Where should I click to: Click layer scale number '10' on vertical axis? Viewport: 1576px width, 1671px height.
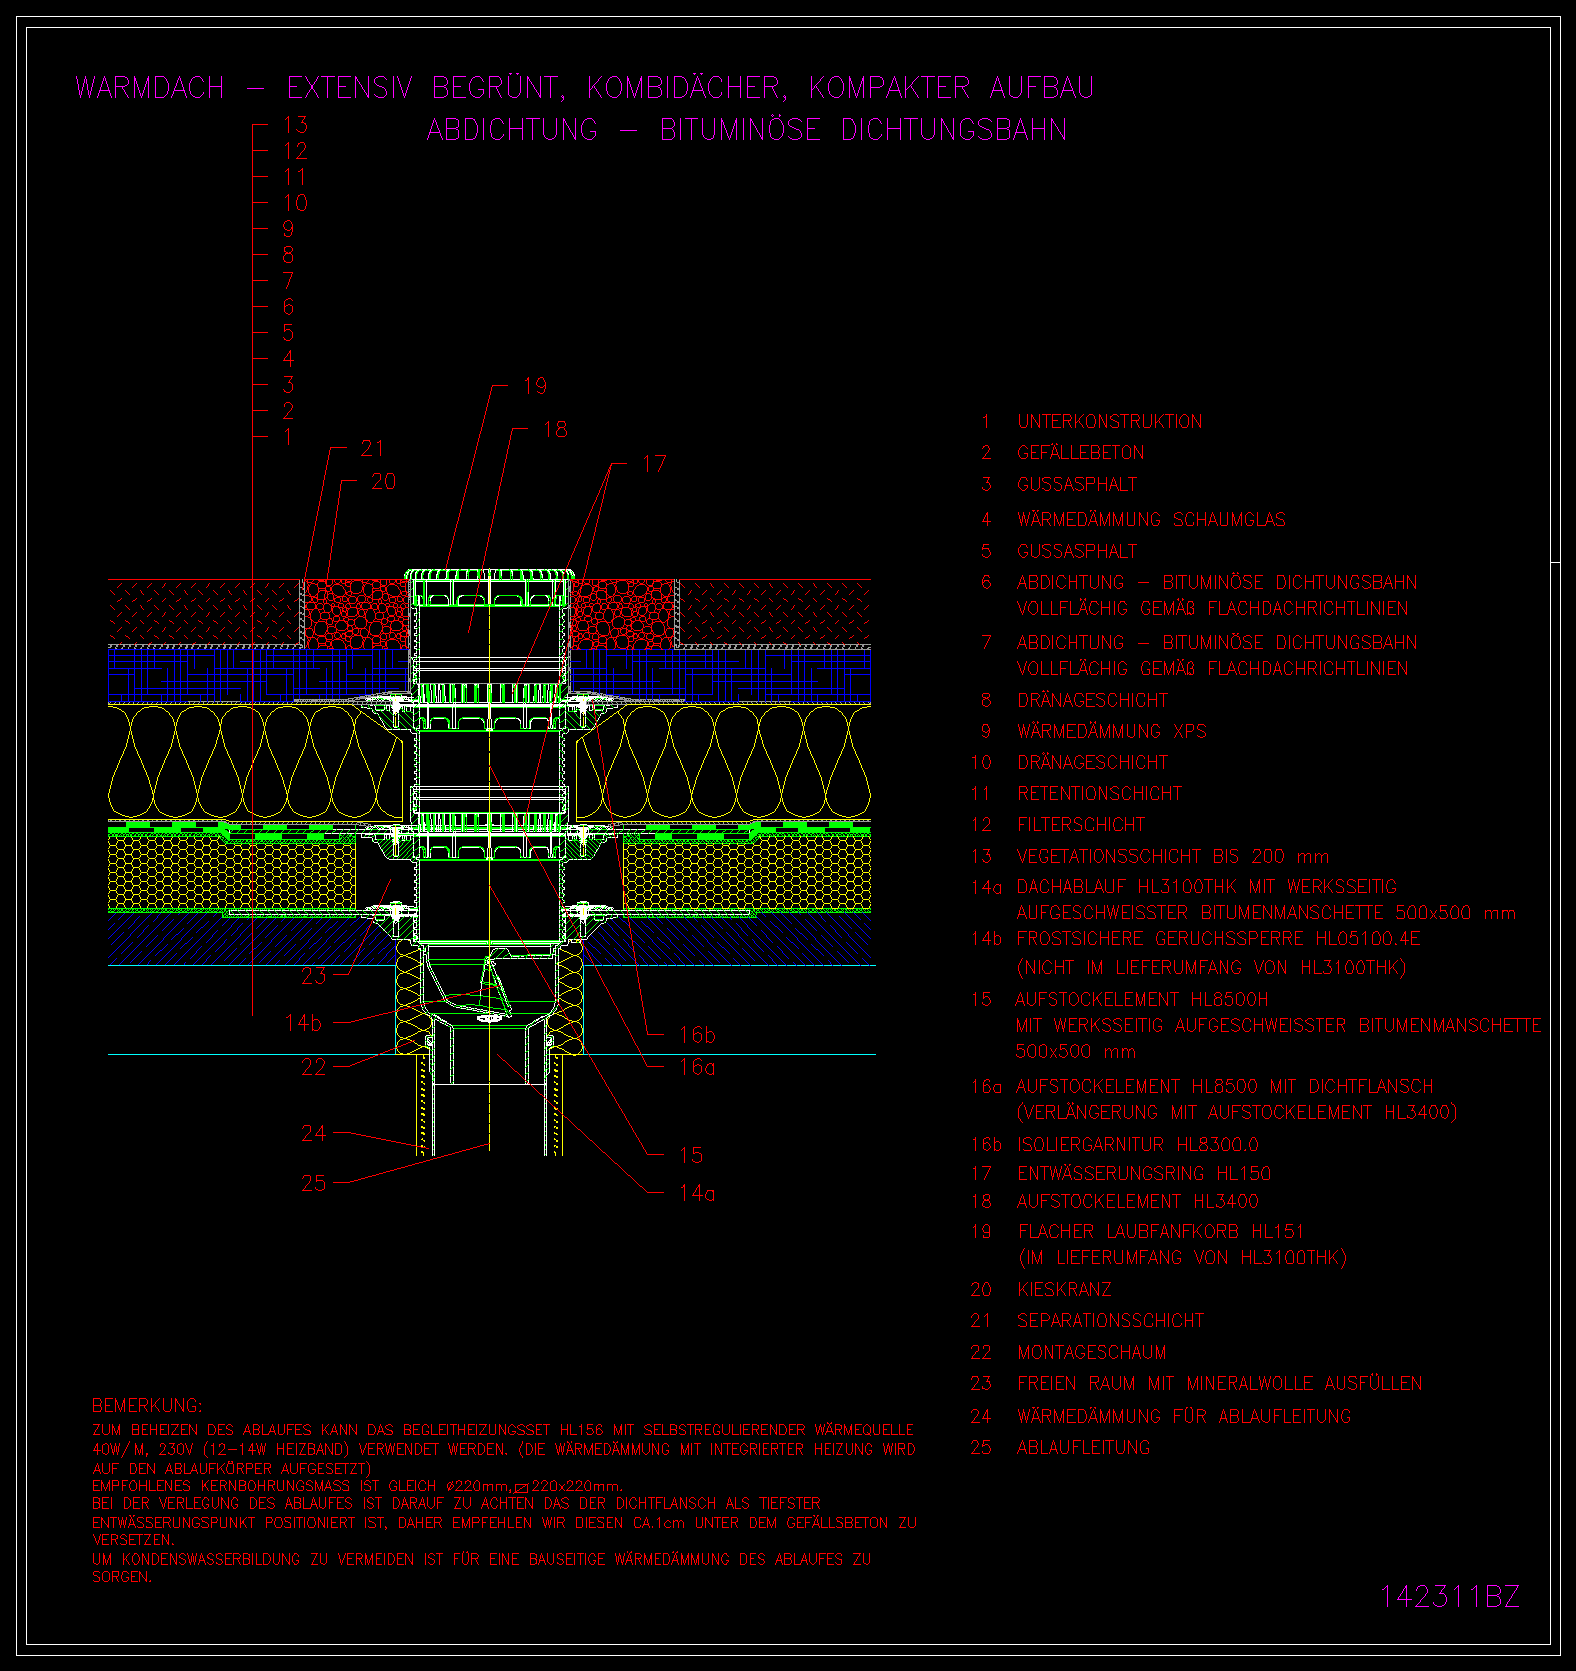[296, 203]
